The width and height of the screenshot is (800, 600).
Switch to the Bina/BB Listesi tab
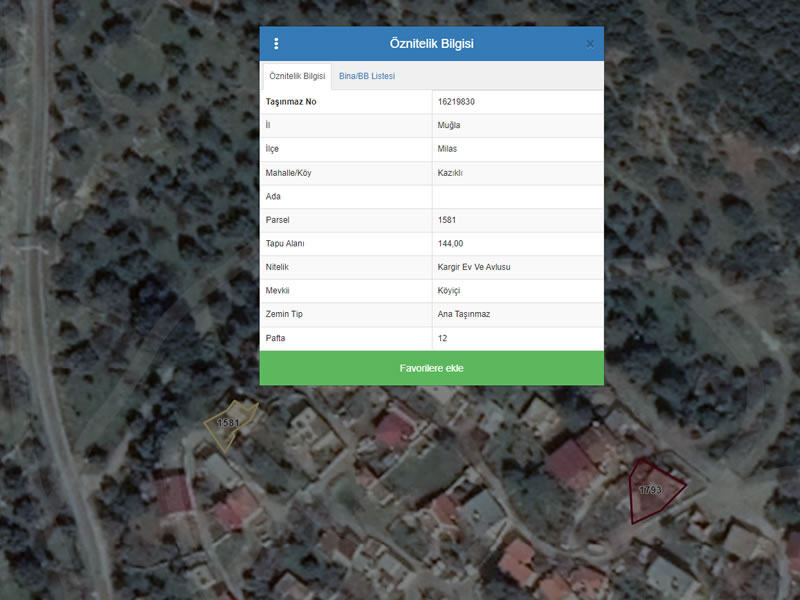click(367, 76)
